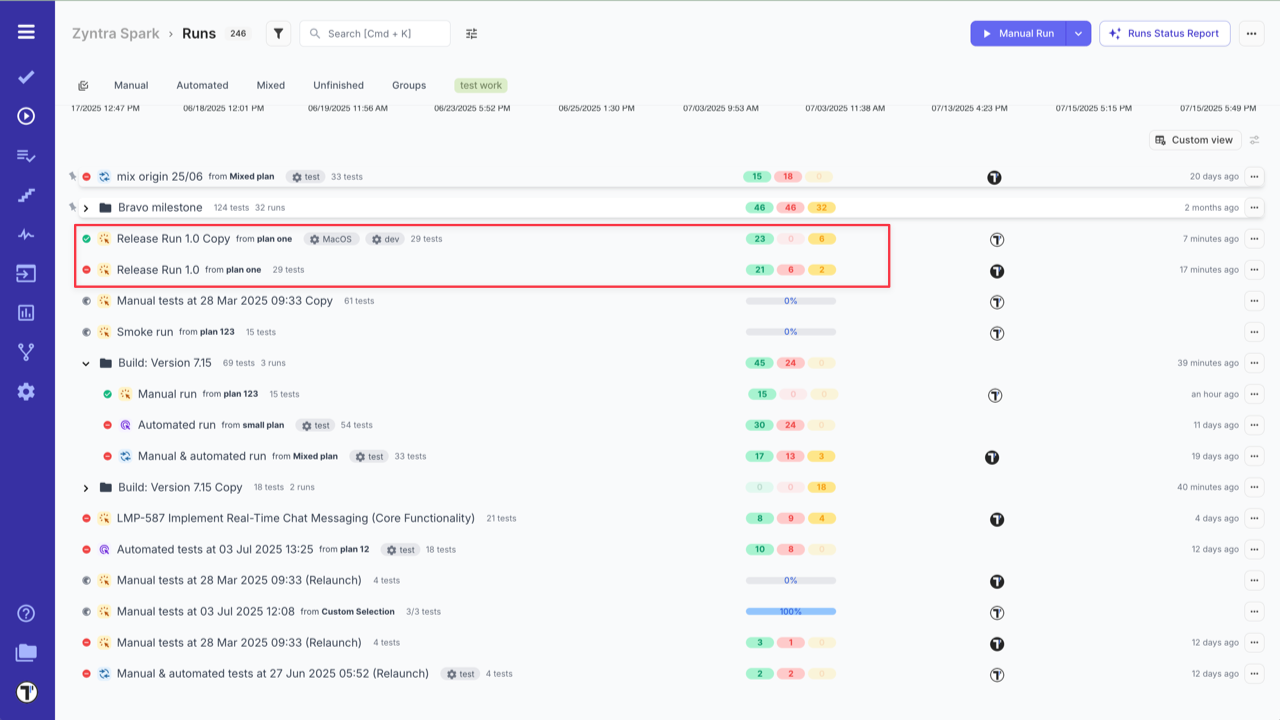Open the Custom view button
Image resolution: width=1280 pixels, height=720 pixels.
(1194, 140)
